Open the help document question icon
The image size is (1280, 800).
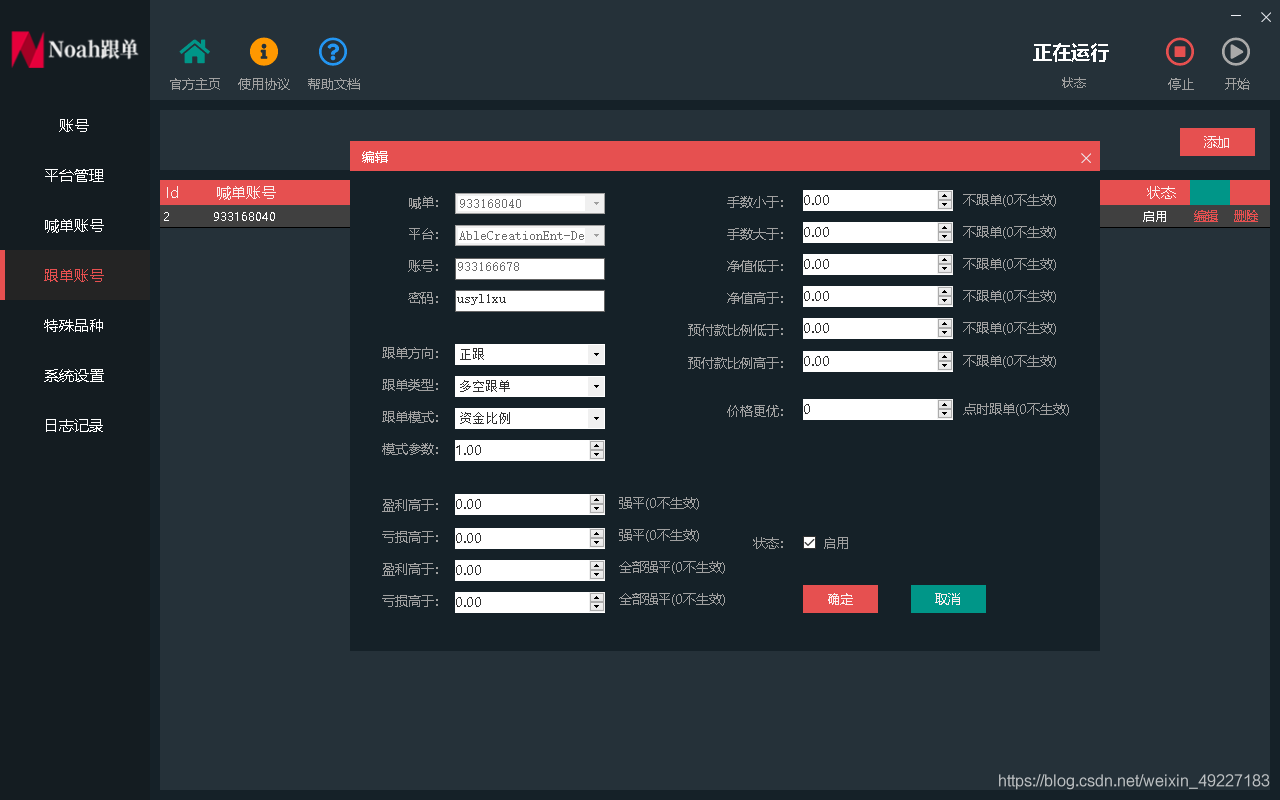tap(333, 51)
